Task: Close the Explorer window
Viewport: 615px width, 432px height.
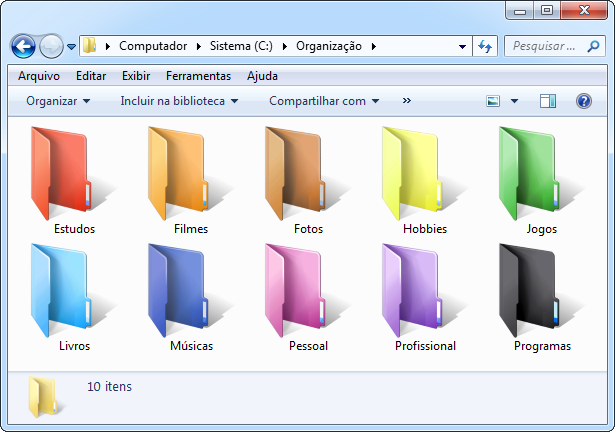Action: point(584,11)
